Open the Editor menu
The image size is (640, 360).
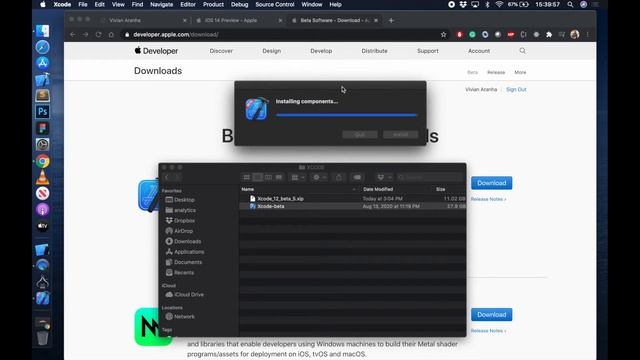(x=188, y=4)
